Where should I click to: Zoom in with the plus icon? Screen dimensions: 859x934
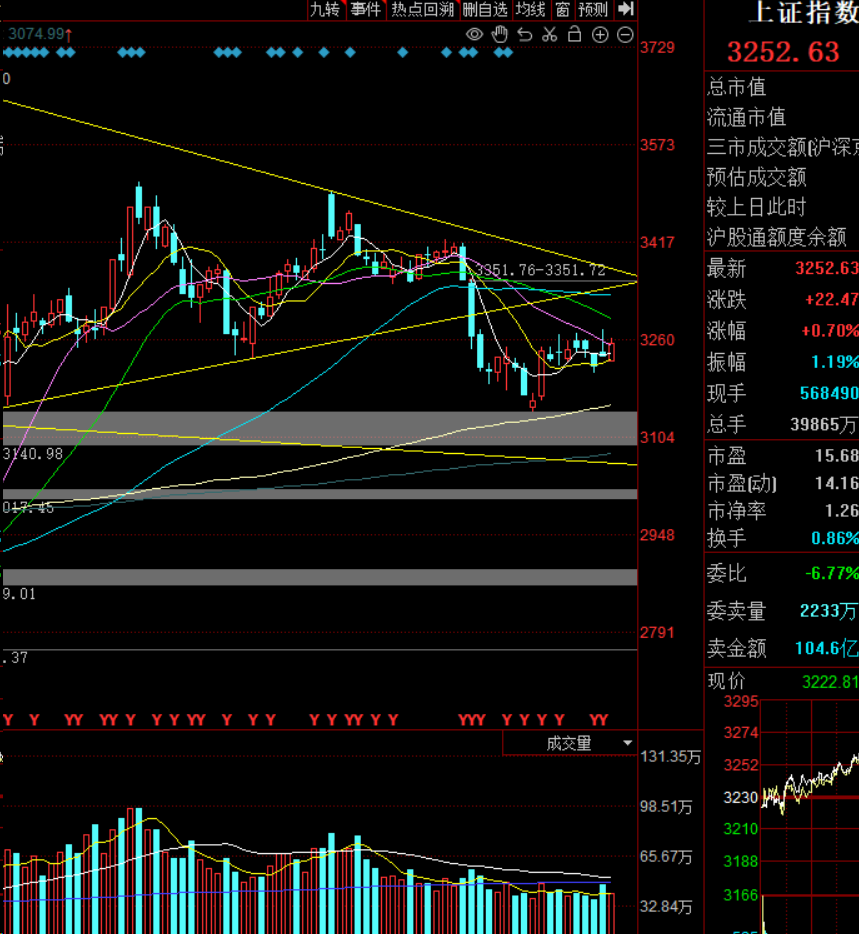600,34
